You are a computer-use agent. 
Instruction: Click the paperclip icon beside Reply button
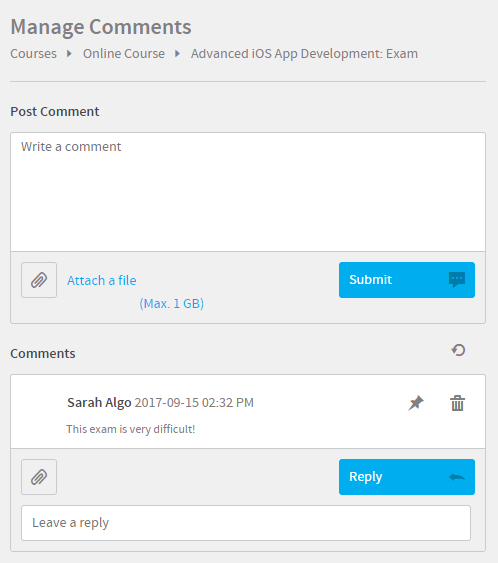(x=39, y=477)
